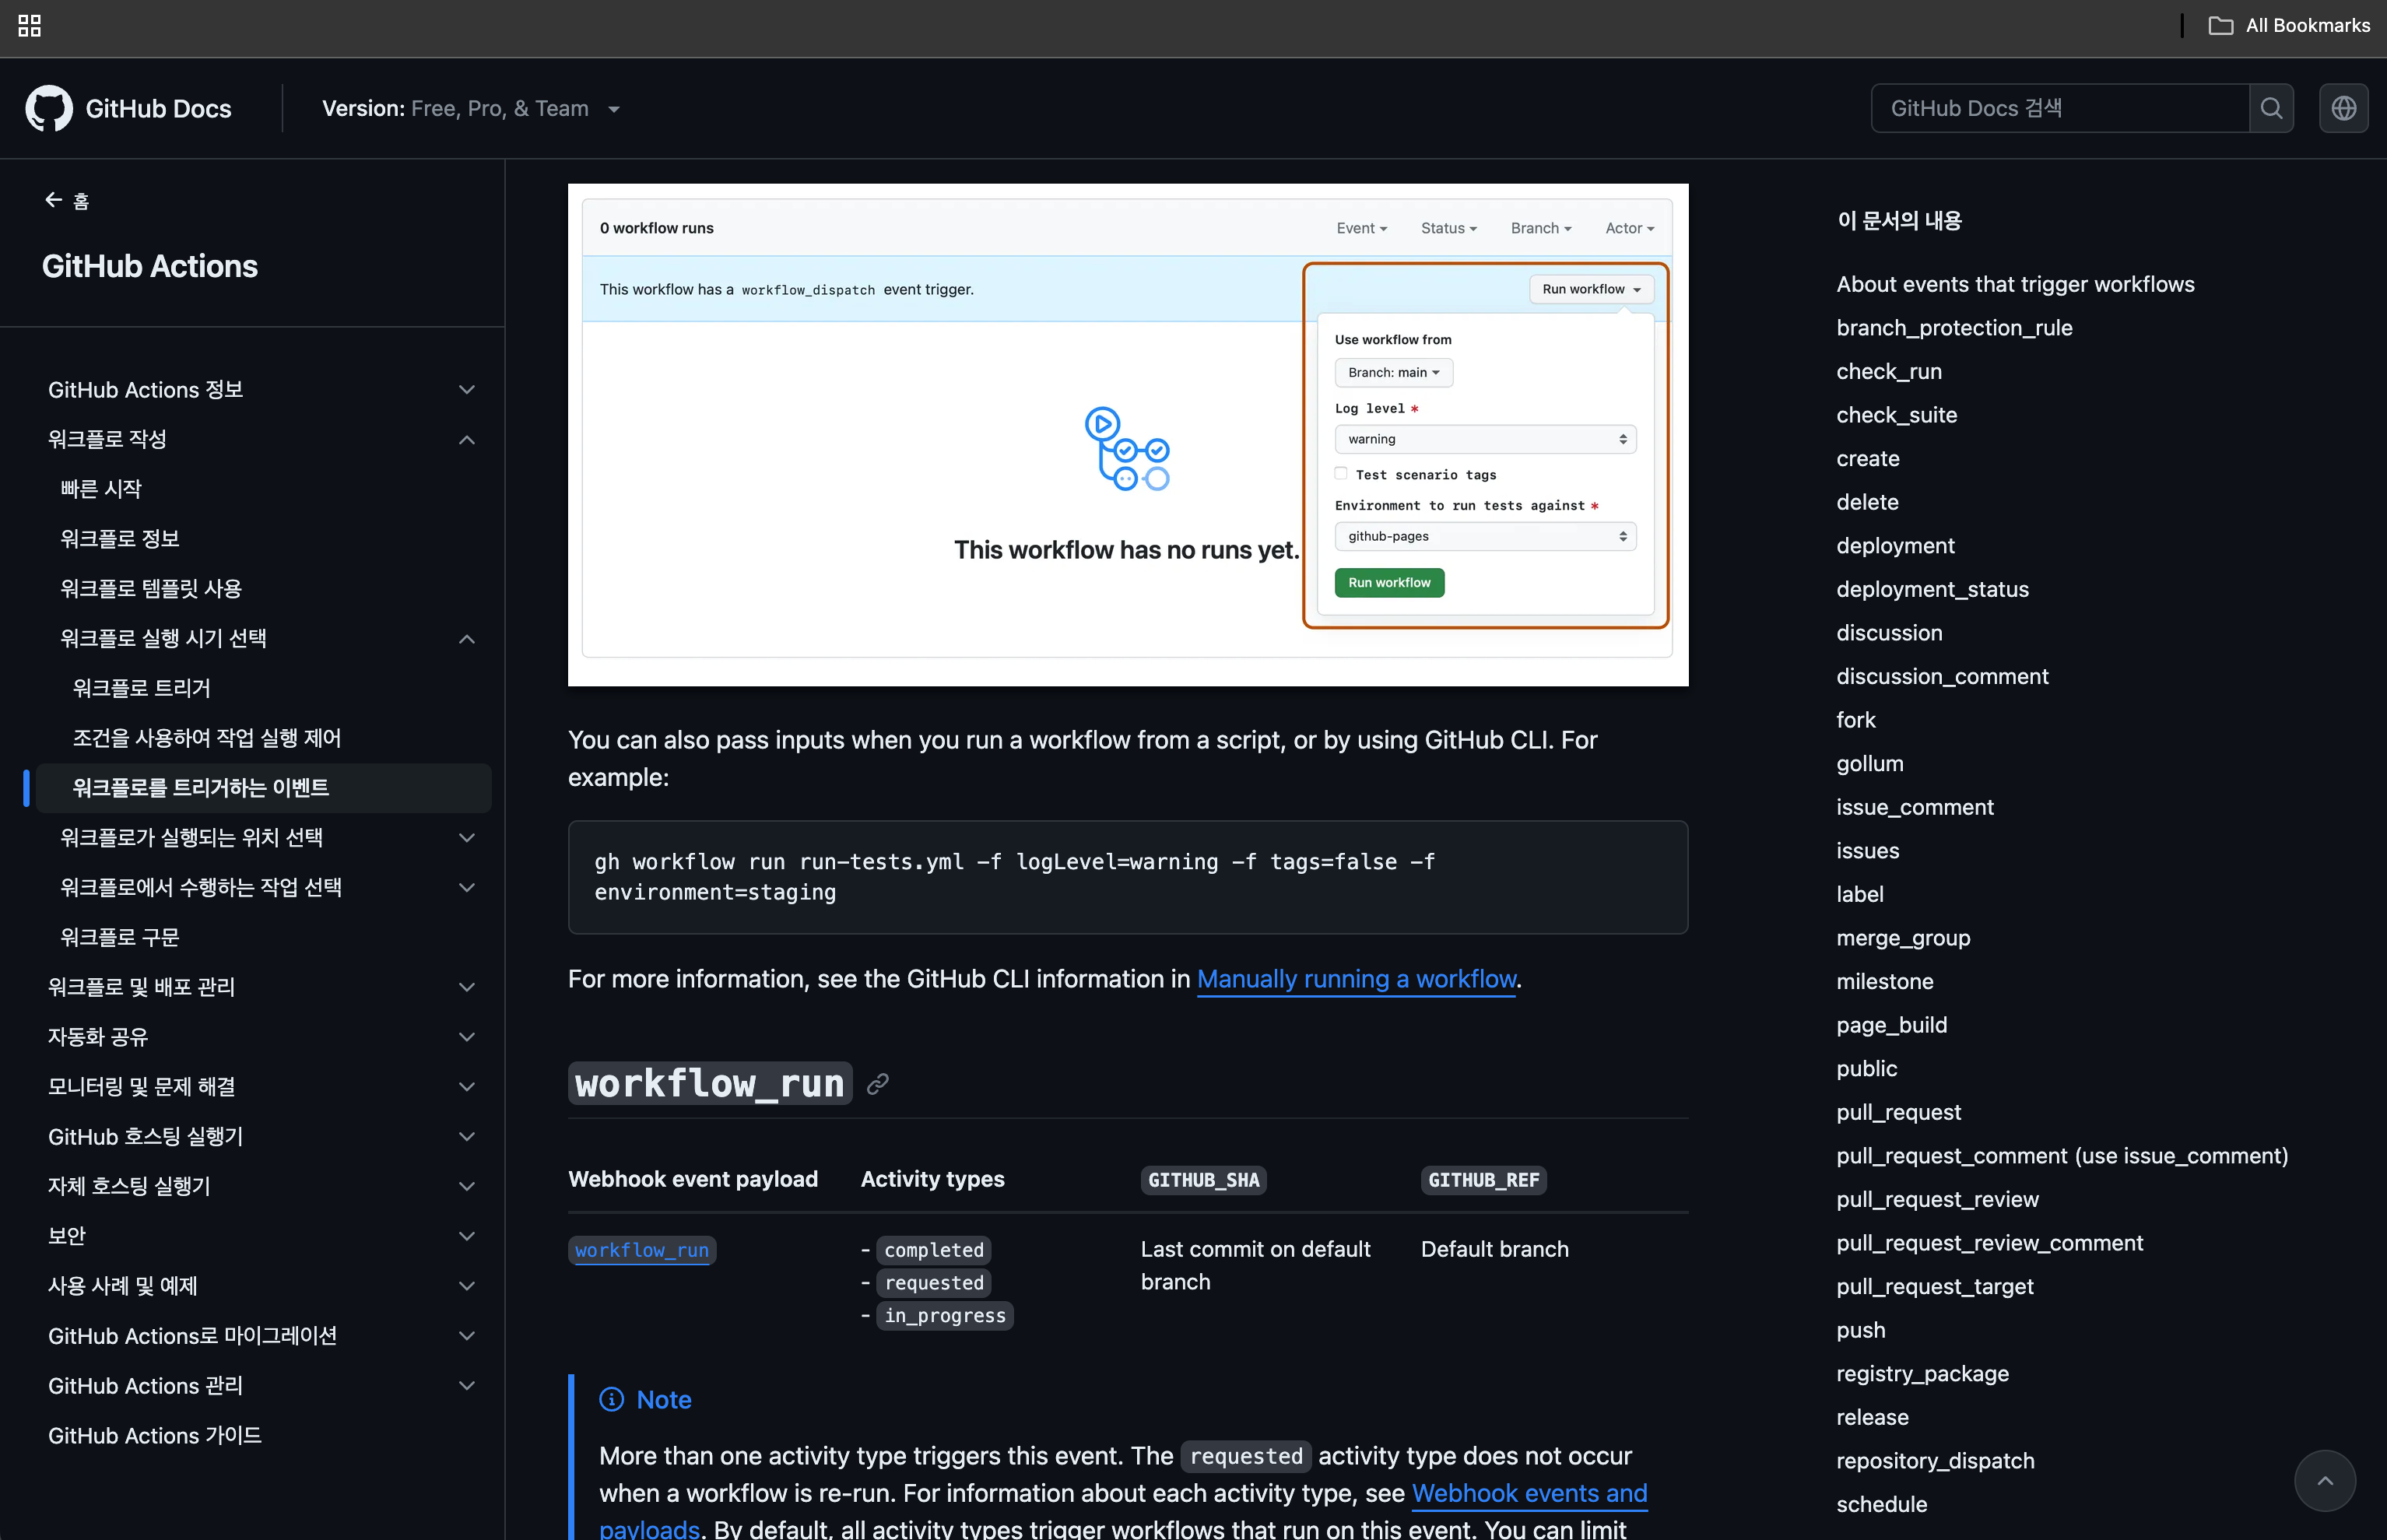Screen dimensions: 2387x1540
Task: Select 워크플로를 트리거하는 이벤트 item
Action: pos(263,788)
